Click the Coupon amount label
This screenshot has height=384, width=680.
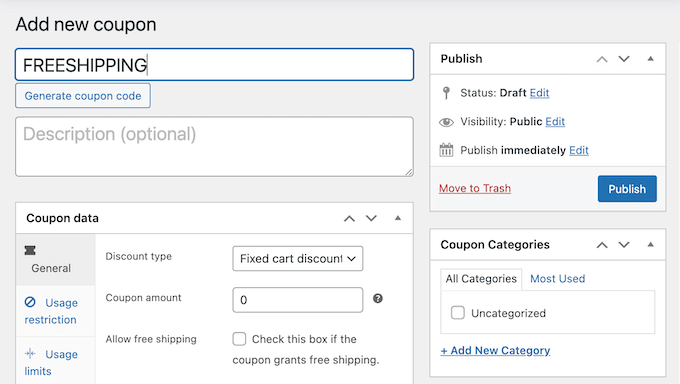[x=144, y=298]
